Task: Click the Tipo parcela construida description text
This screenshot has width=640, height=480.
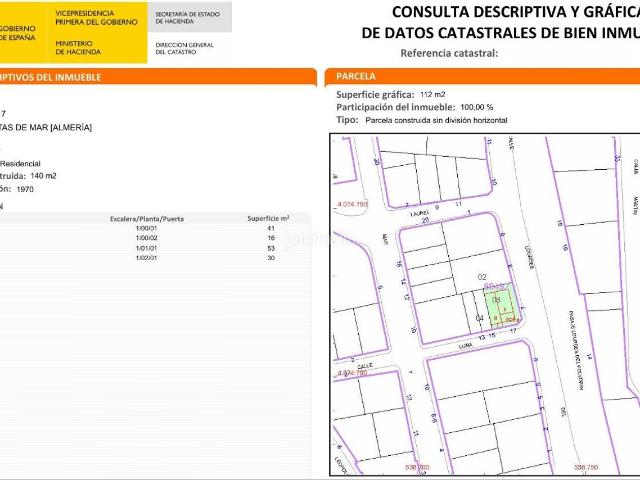Action: point(436,119)
